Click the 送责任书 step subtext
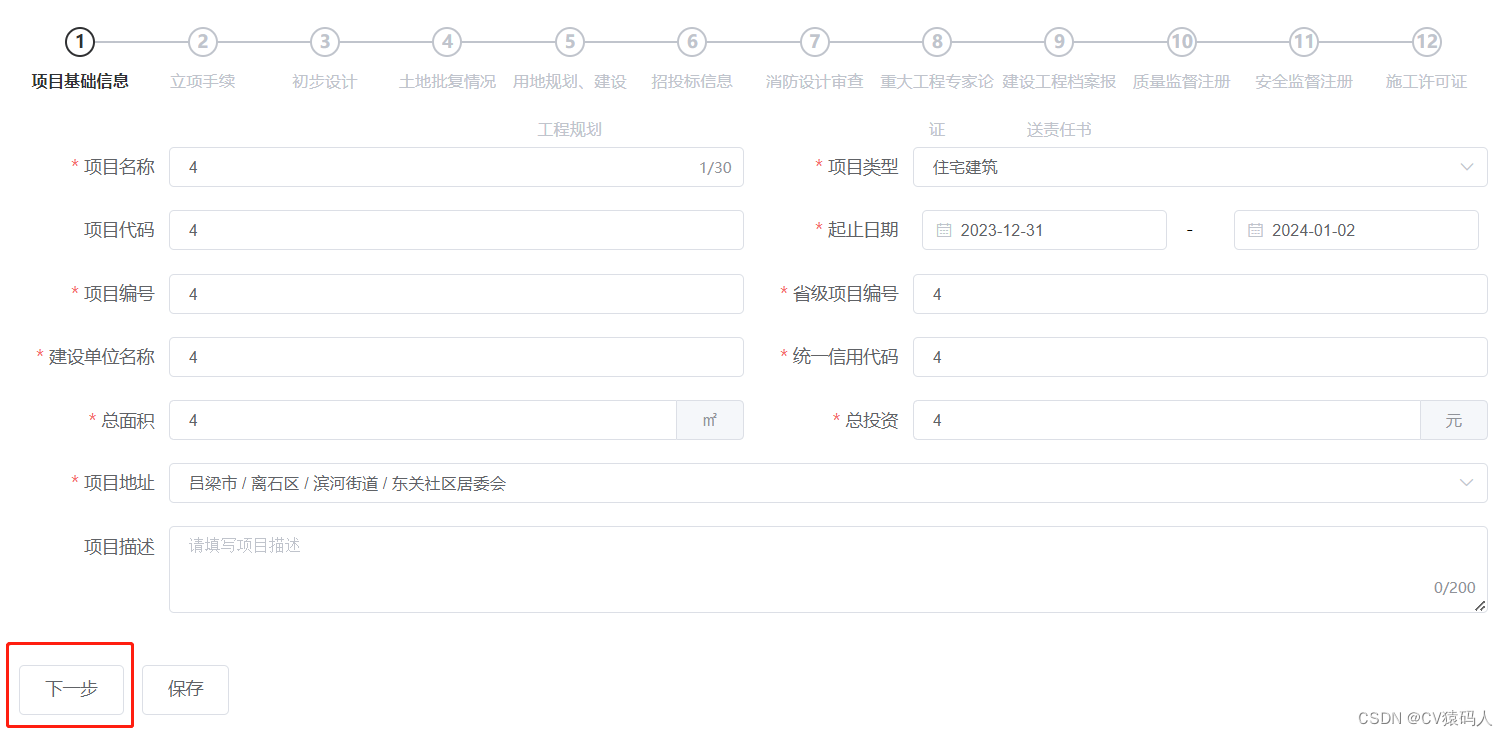Image resolution: width=1508 pixels, height=736 pixels. [1059, 130]
